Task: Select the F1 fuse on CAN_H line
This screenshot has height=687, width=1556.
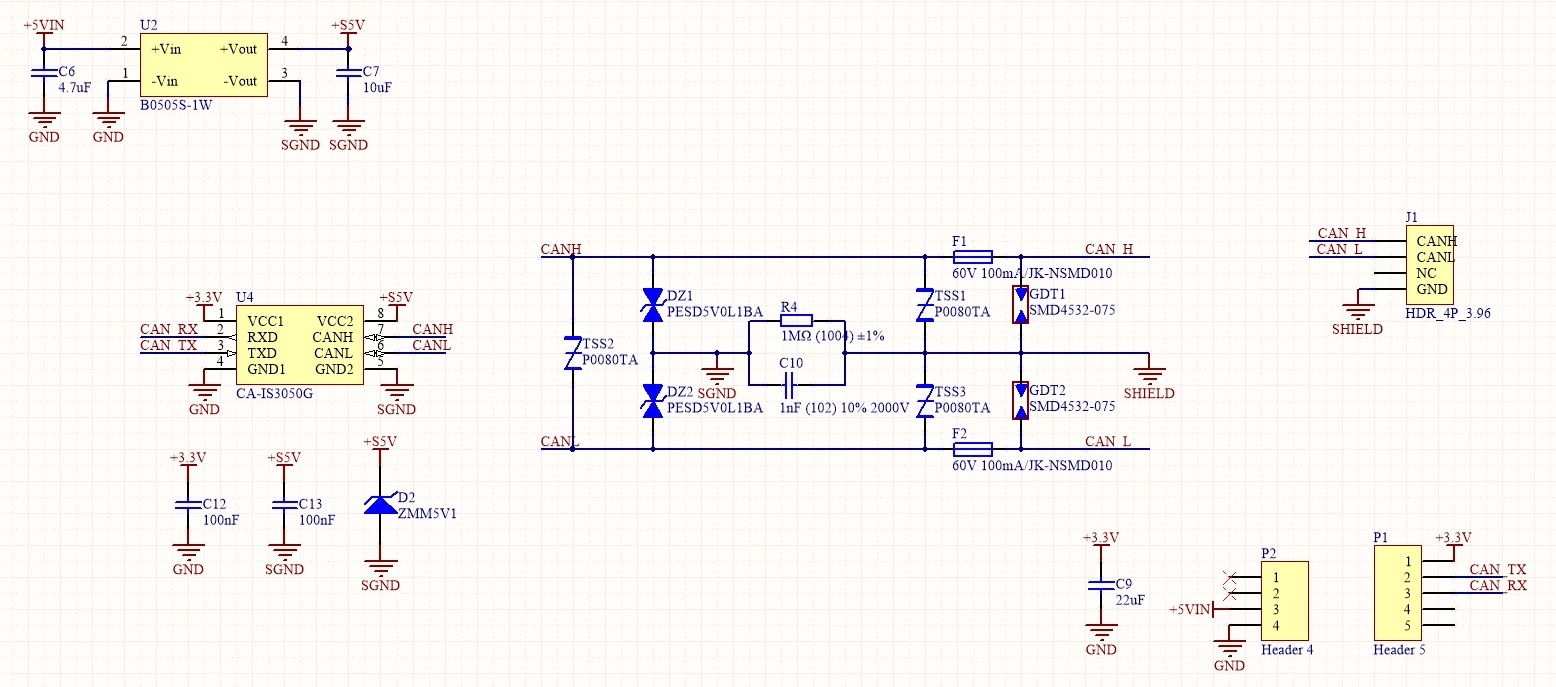Action: [972, 257]
